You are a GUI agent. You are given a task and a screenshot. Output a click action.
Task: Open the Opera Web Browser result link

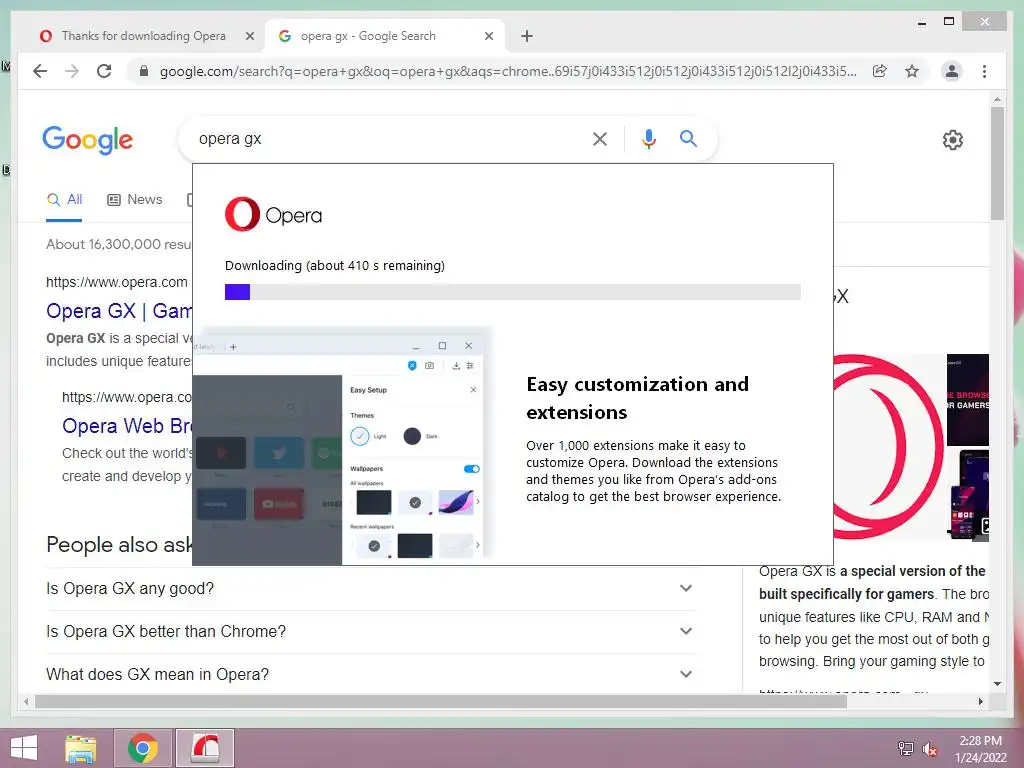[127, 426]
